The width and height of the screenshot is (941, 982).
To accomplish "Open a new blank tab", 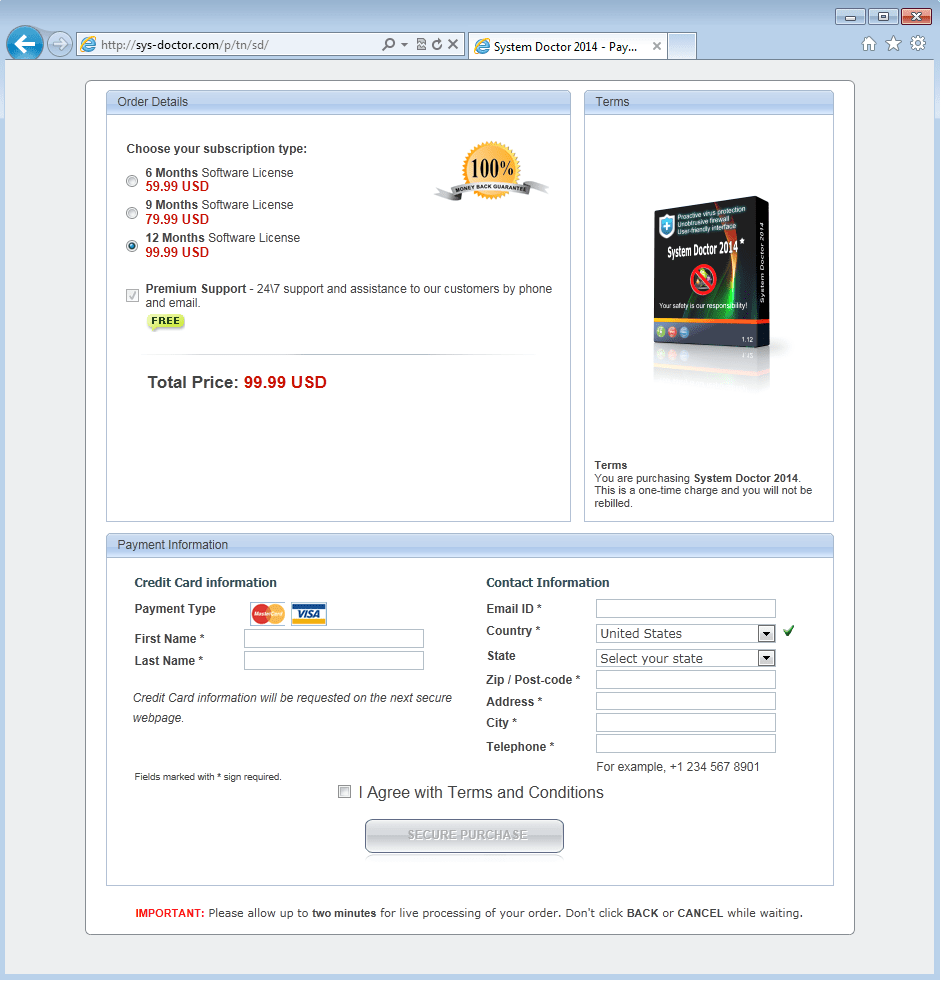I will [x=682, y=46].
